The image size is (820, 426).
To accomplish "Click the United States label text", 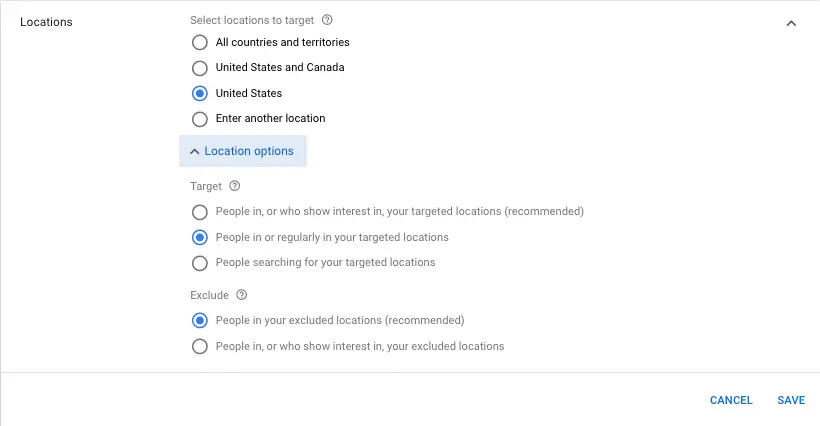I will click(x=249, y=93).
